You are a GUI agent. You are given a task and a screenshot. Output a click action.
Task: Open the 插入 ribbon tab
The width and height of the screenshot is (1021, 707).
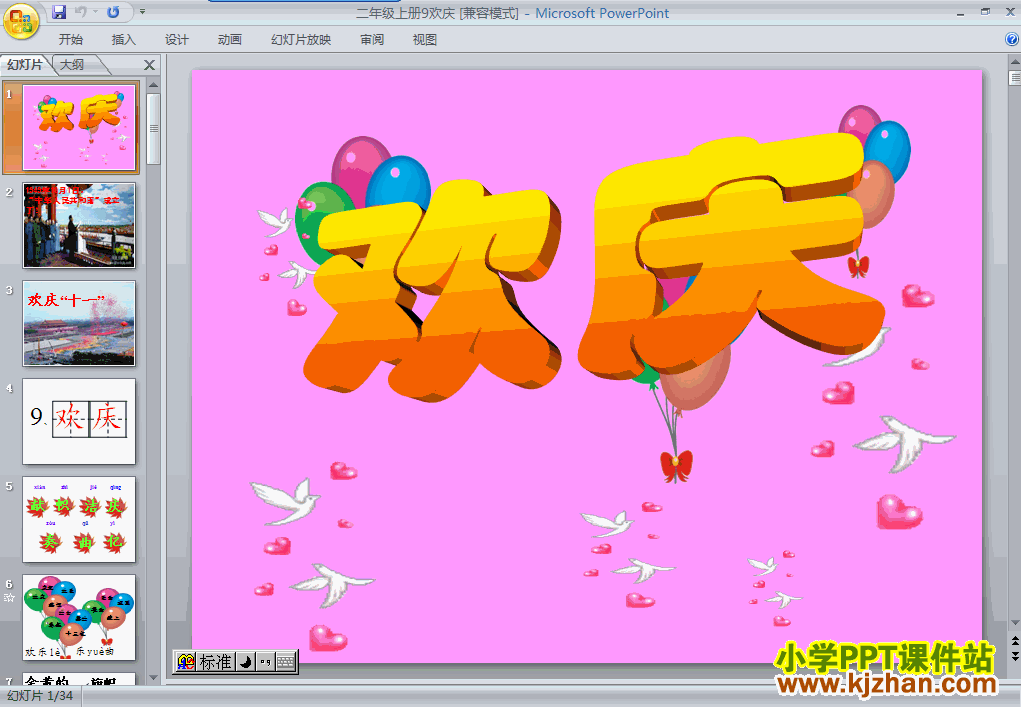[x=123, y=40]
